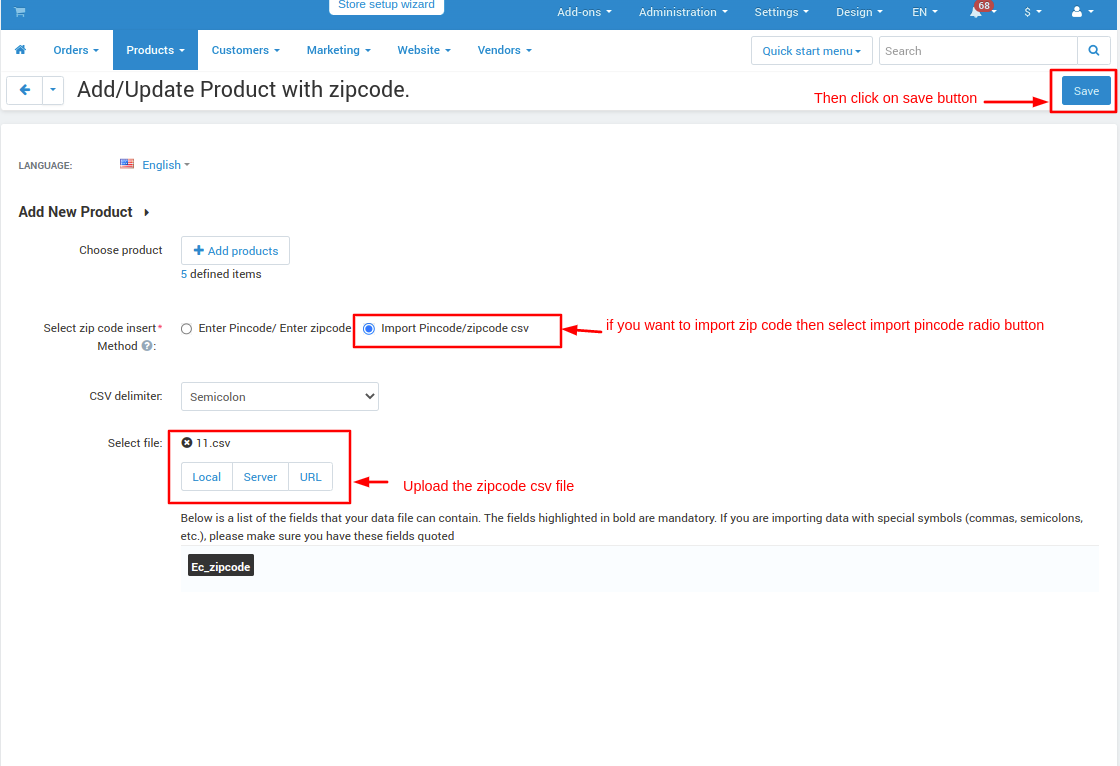Click the 11.csv file name
The height and width of the screenshot is (766, 1120).
213,443
